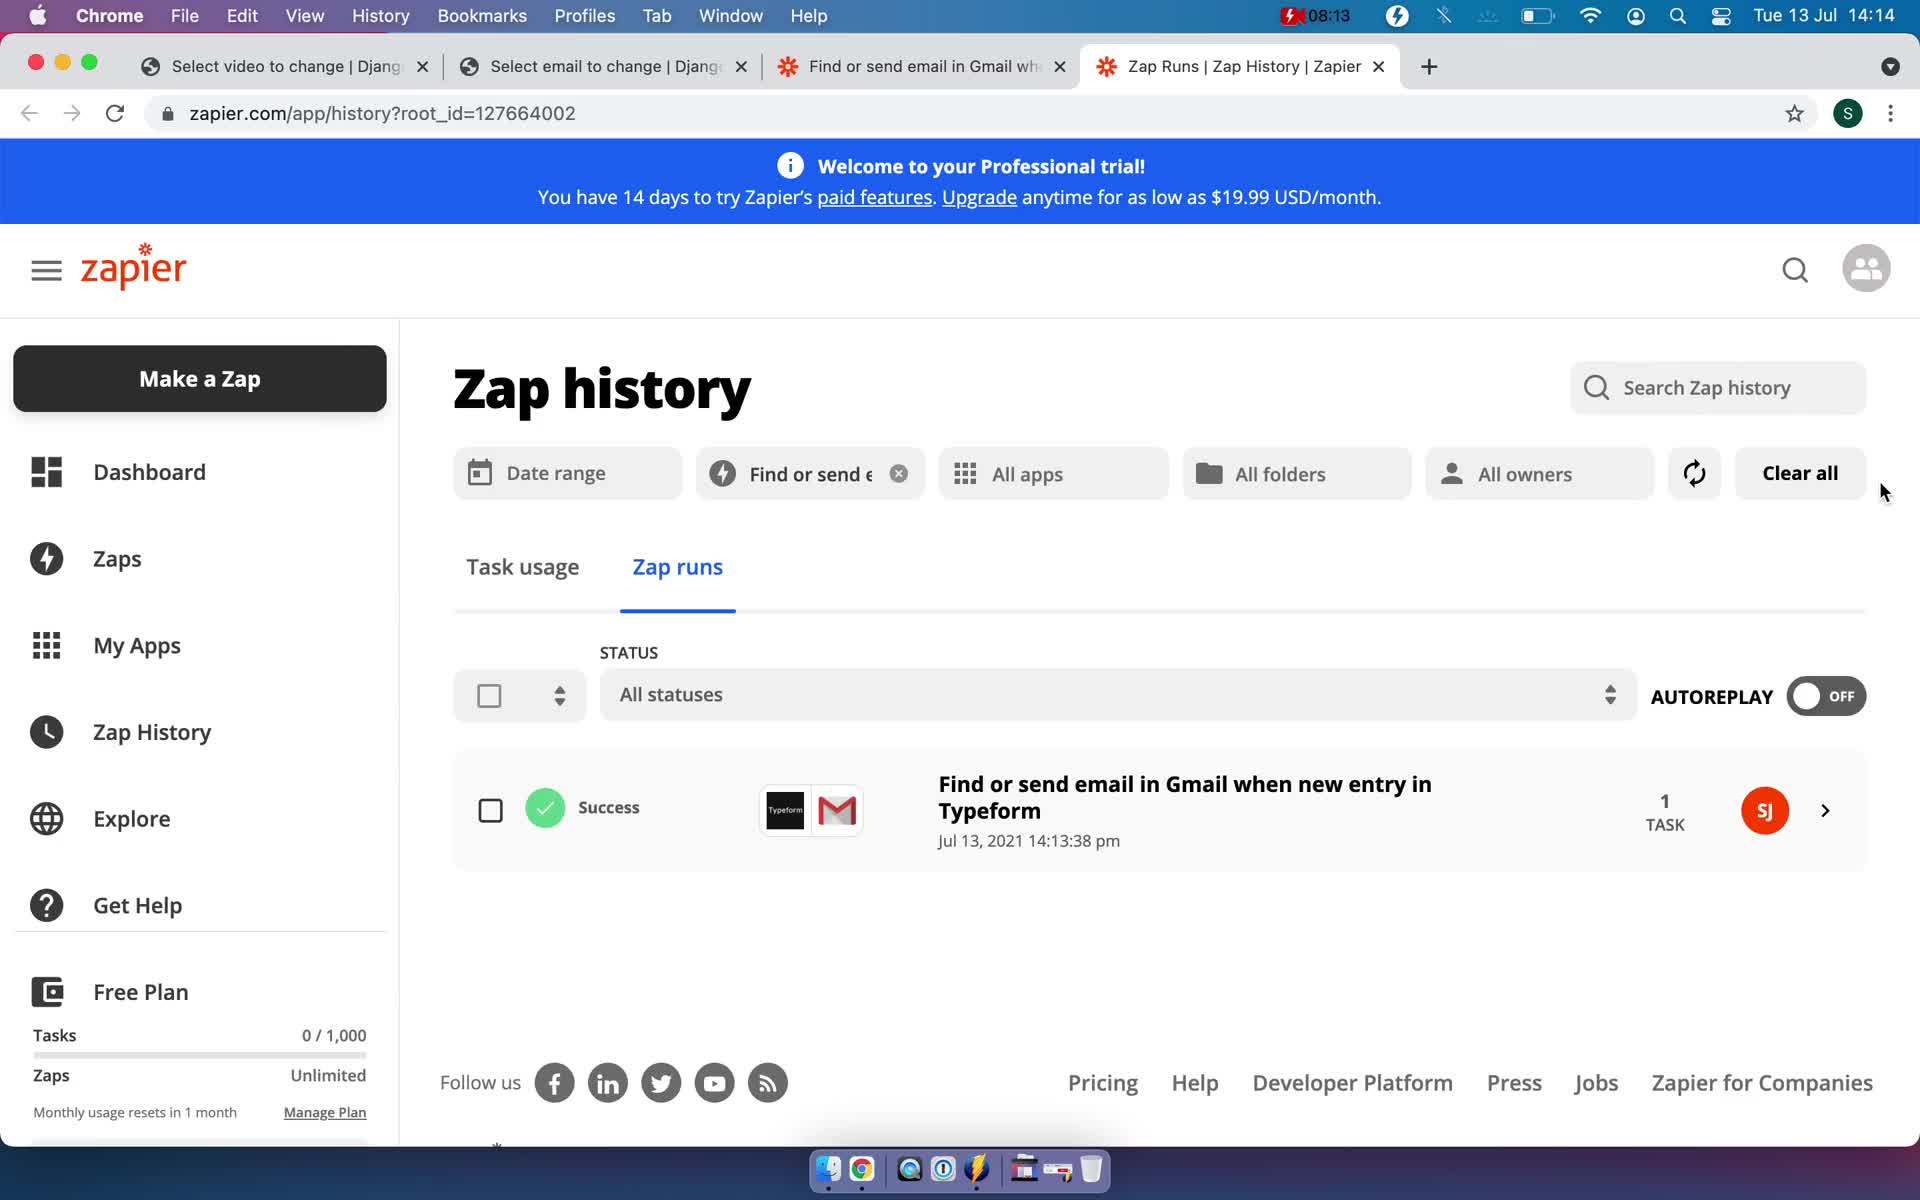This screenshot has height=1200, width=1920.
Task: Switch to Task usage tab
Action: 523,565
